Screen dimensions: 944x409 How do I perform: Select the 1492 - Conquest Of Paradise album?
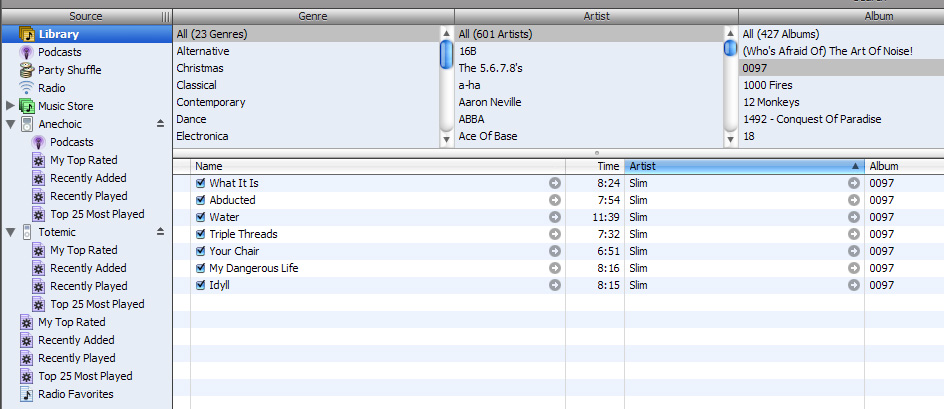pyautogui.click(x=812, y=119)
